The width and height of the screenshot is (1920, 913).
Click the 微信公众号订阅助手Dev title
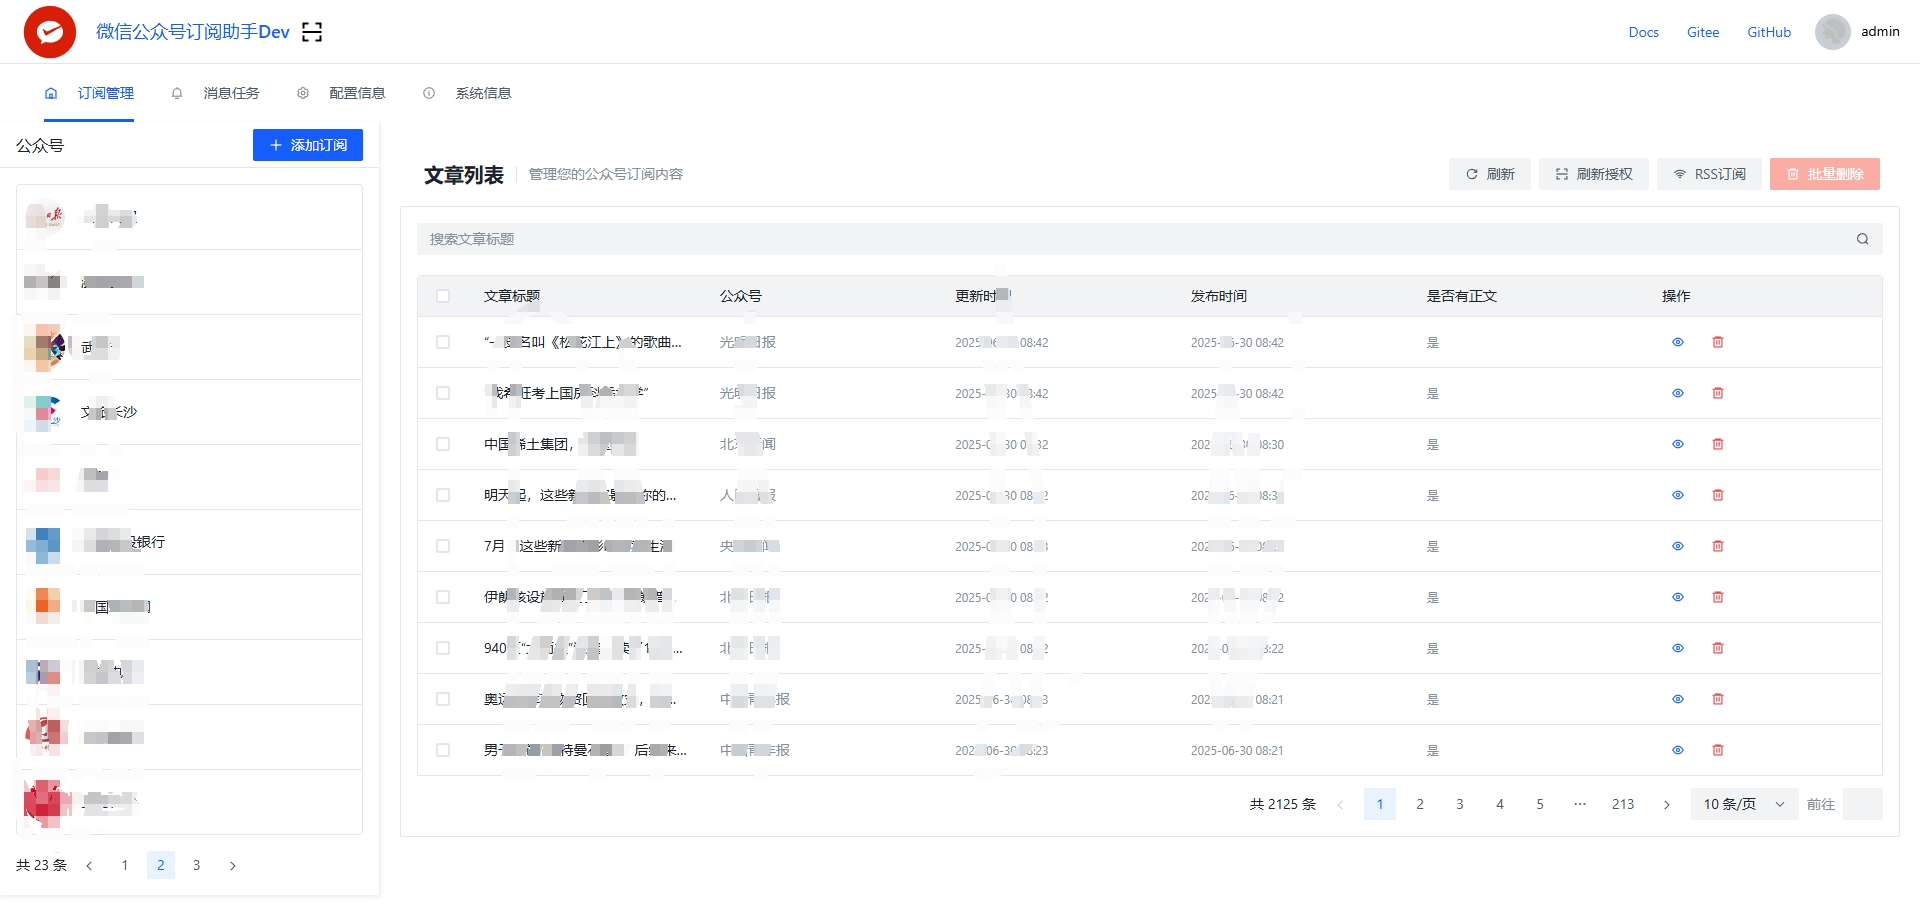coord(193,32)
